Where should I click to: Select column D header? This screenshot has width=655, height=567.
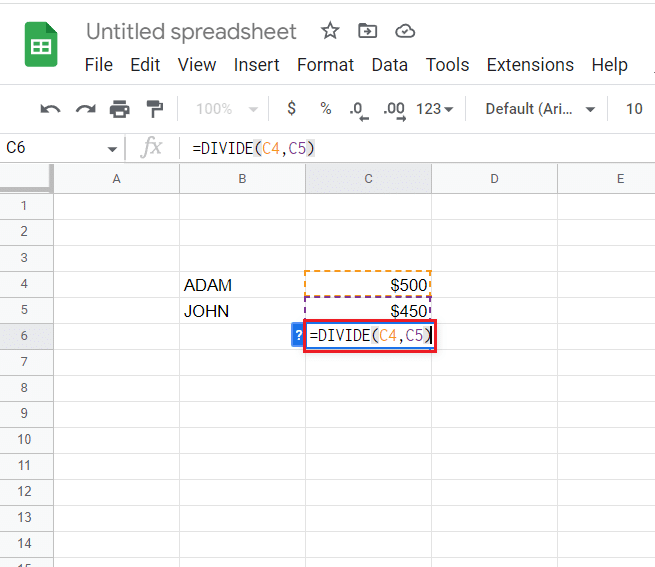tap(495, 178)
